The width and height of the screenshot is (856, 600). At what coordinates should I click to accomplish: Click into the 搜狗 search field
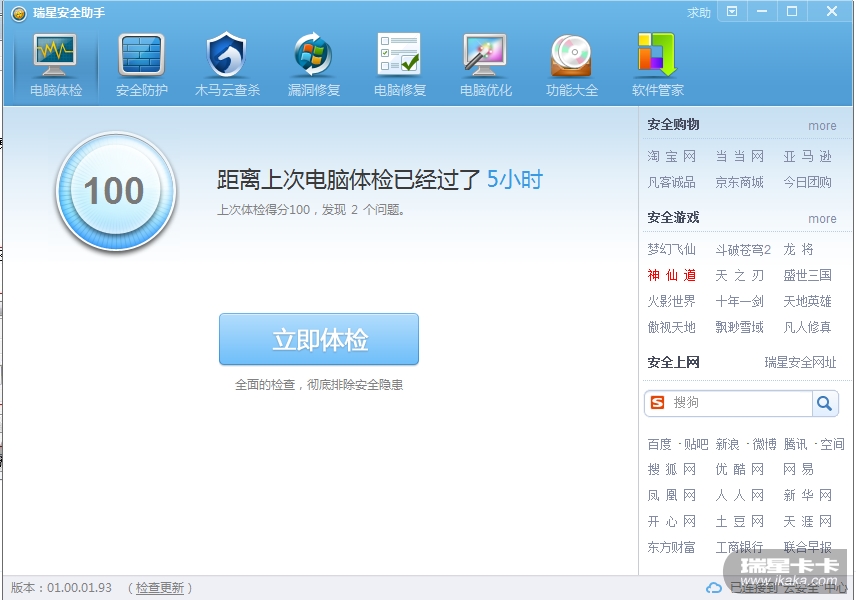coord(741,403)
